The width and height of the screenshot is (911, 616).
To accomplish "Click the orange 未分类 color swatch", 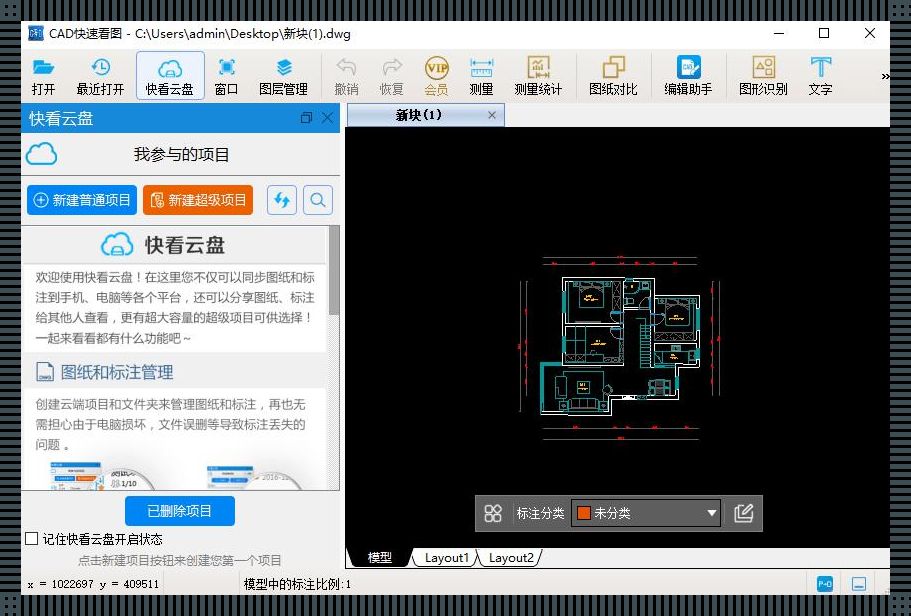I will coord(583,513).
